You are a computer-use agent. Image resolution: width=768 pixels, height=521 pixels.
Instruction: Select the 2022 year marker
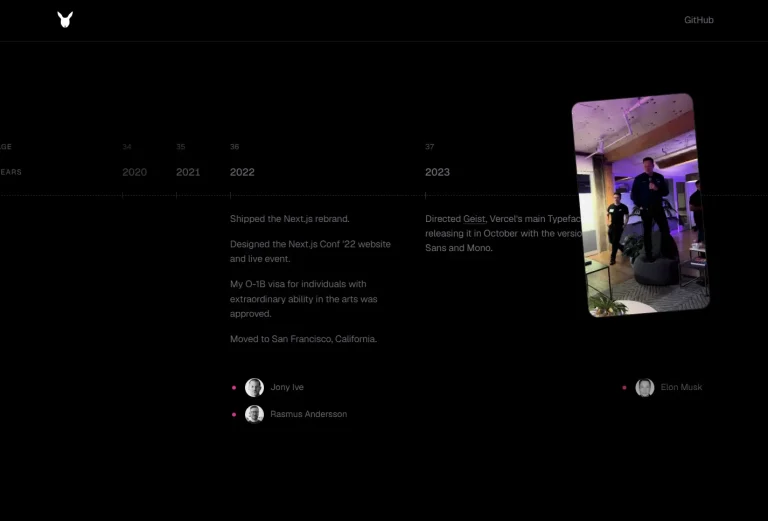pos(242,172)
